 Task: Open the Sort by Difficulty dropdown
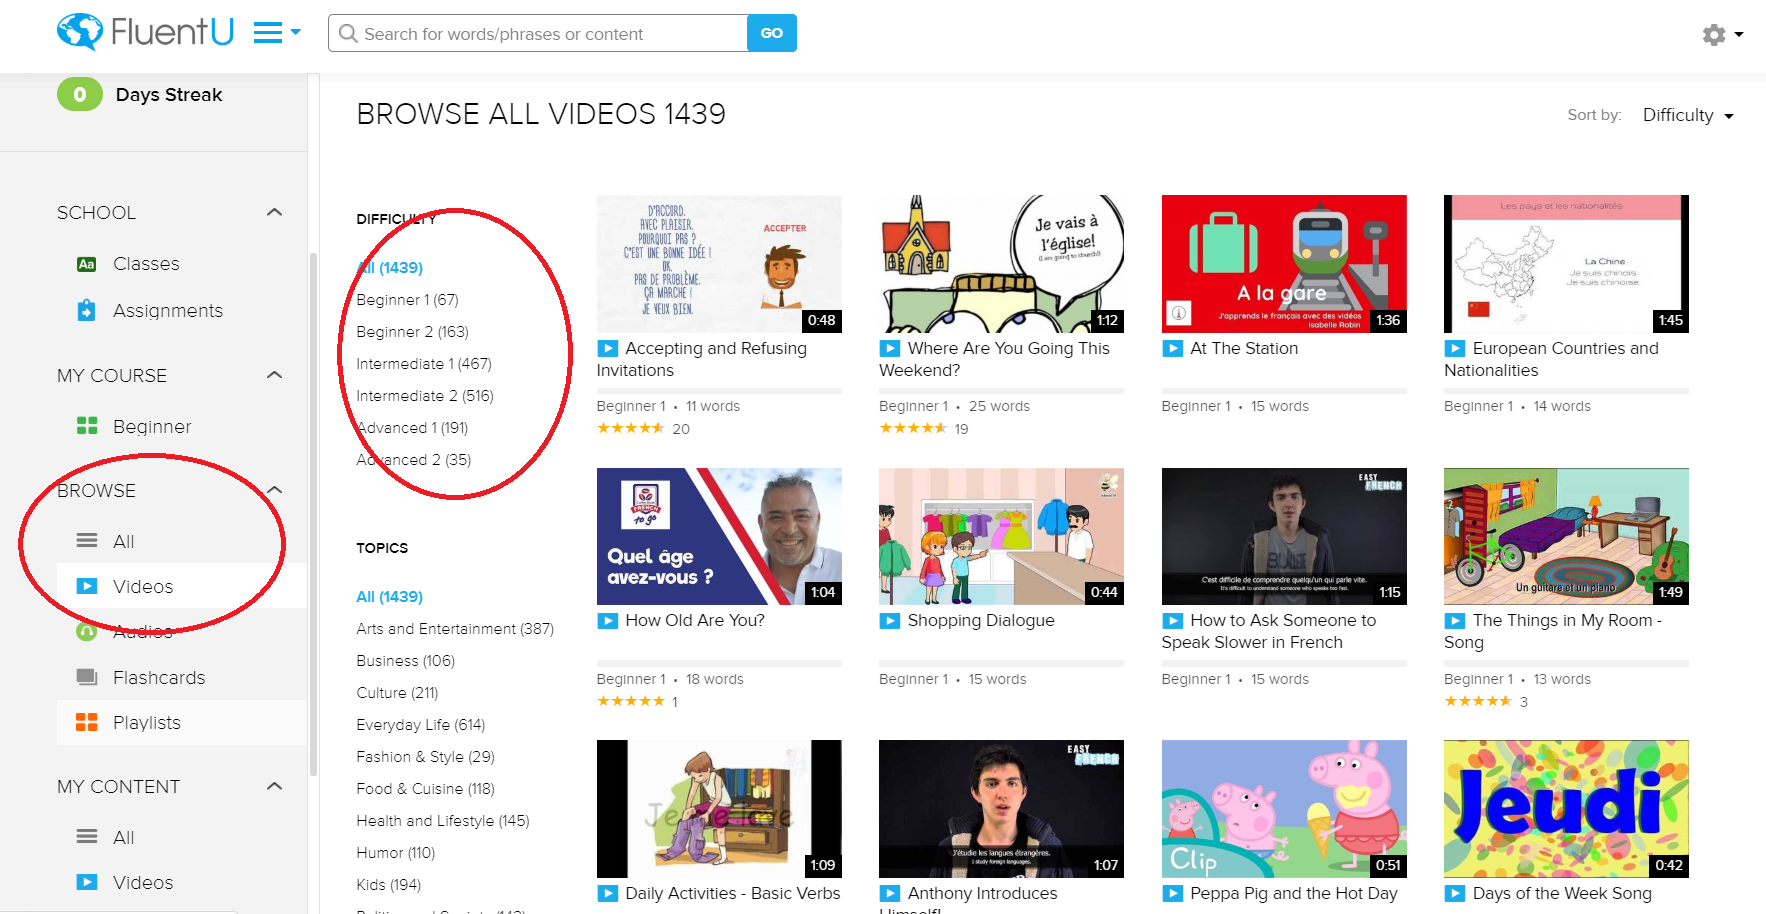click(x=1687, y=116)
